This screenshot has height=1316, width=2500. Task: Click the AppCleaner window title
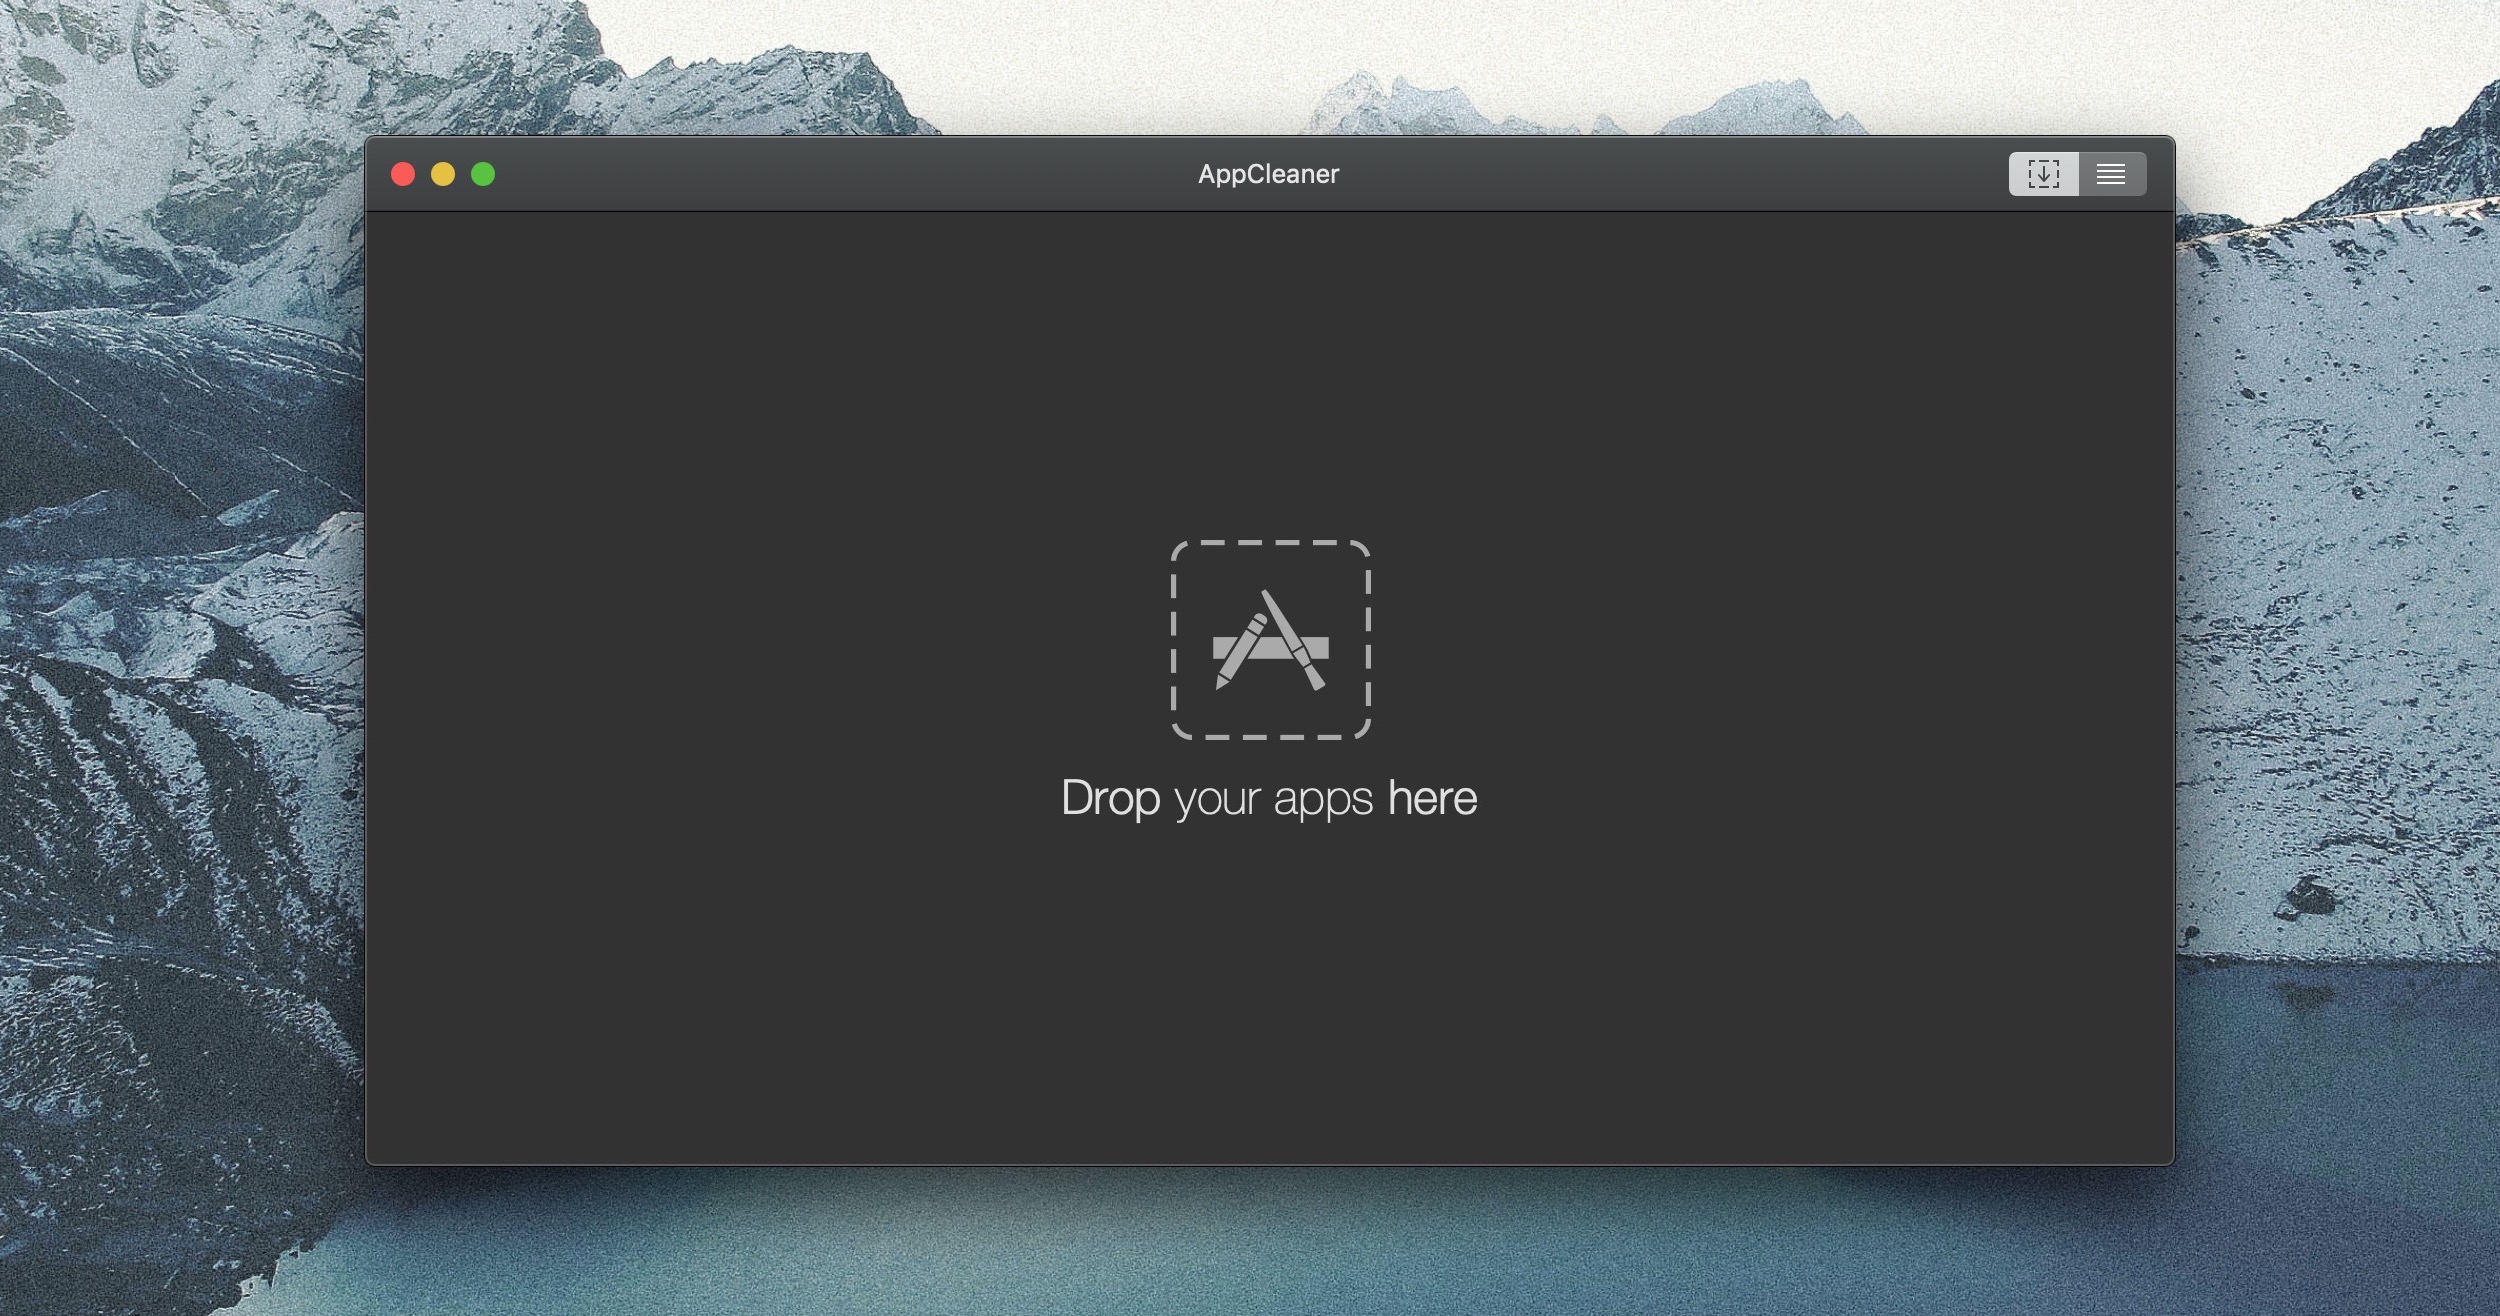(1268, 175)
